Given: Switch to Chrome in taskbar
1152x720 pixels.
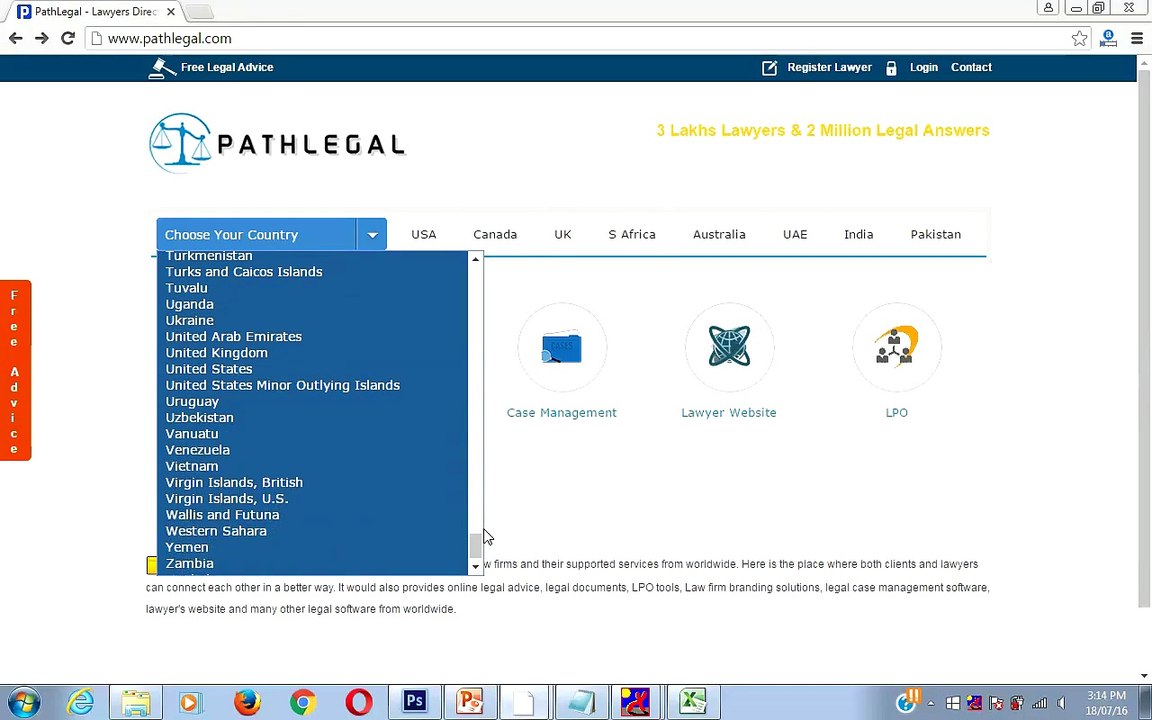Looking at the screenshot, I should 303,702.
